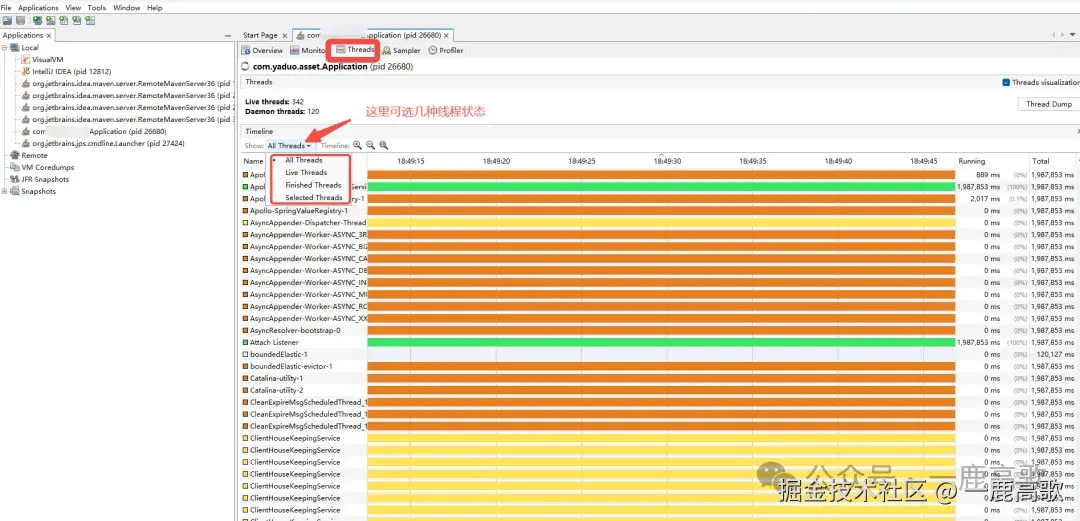Switch to the Sampler tab
This screenshot has width=1080, height=521.
tap(402, 50)
